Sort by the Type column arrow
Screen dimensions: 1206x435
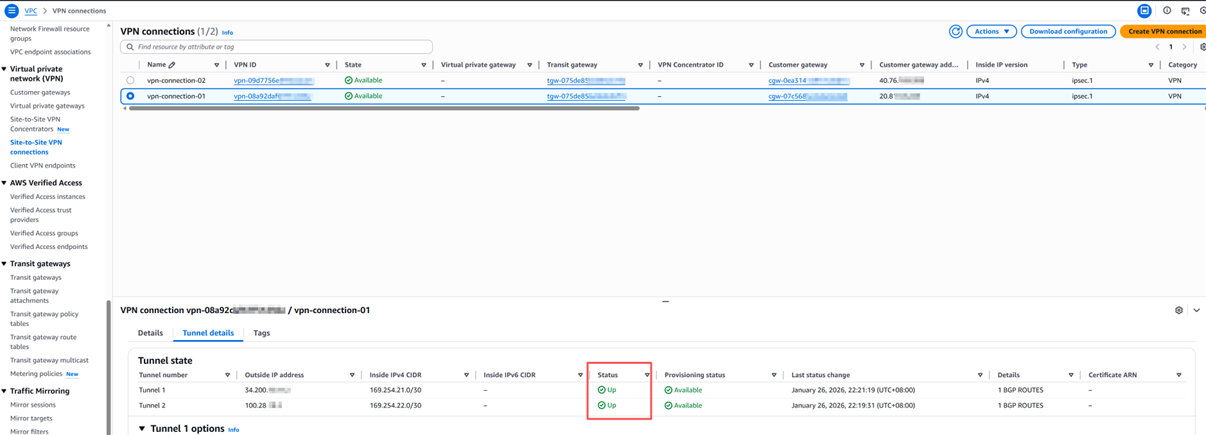[x=1151, y=65]
